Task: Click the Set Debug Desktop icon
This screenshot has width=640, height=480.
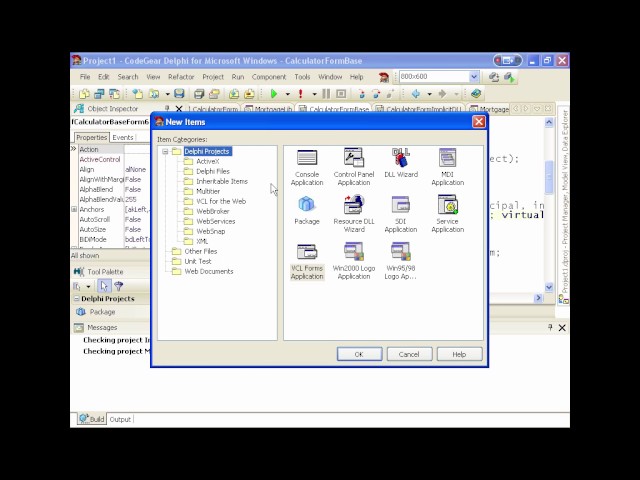Action: click(509, 77)
